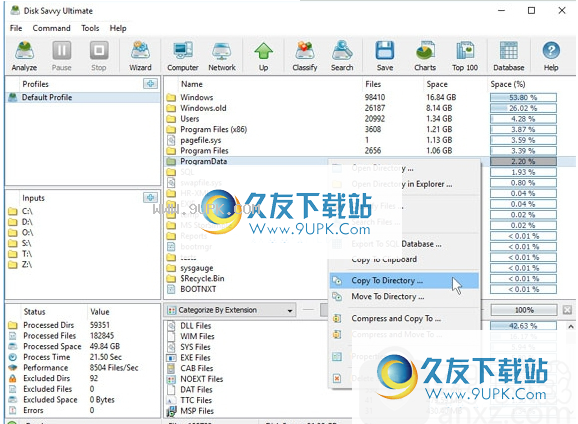This screenshot has height=424, width=578.
Task: Go up one directory with Up
Action: [x=264, y=56]
